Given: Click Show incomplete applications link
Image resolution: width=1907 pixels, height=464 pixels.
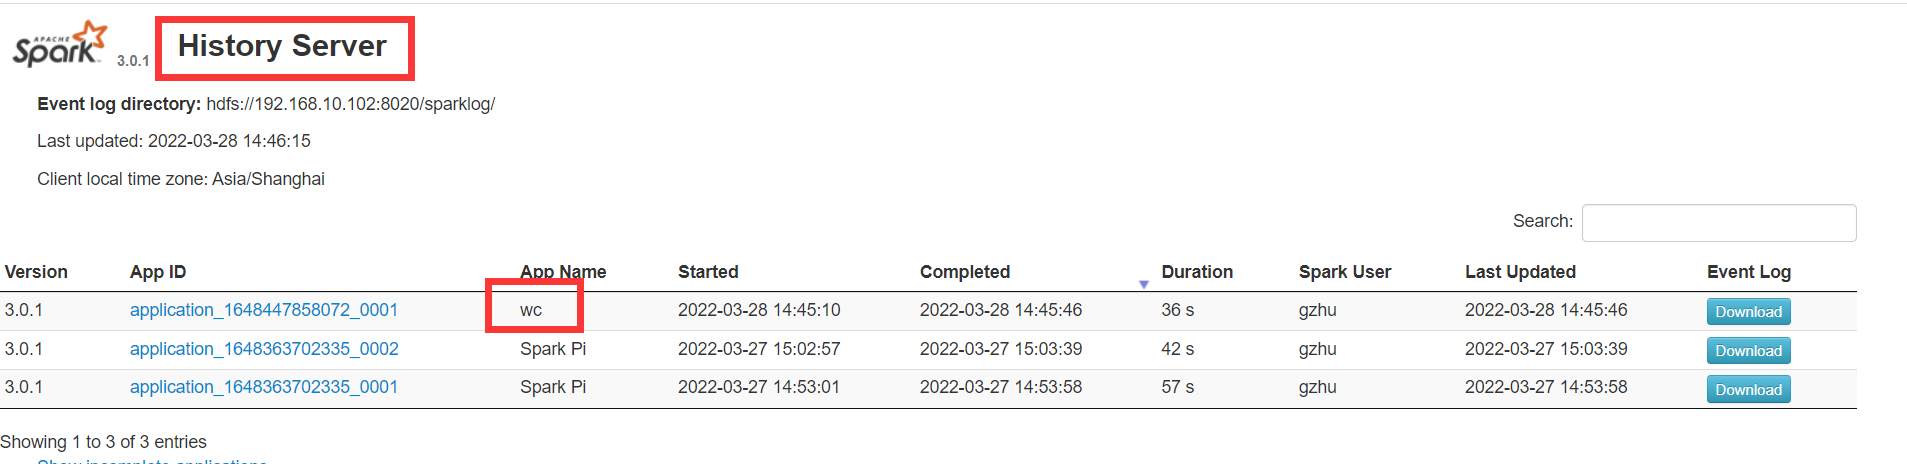Looking at the screenshot, I should [152, 460].
